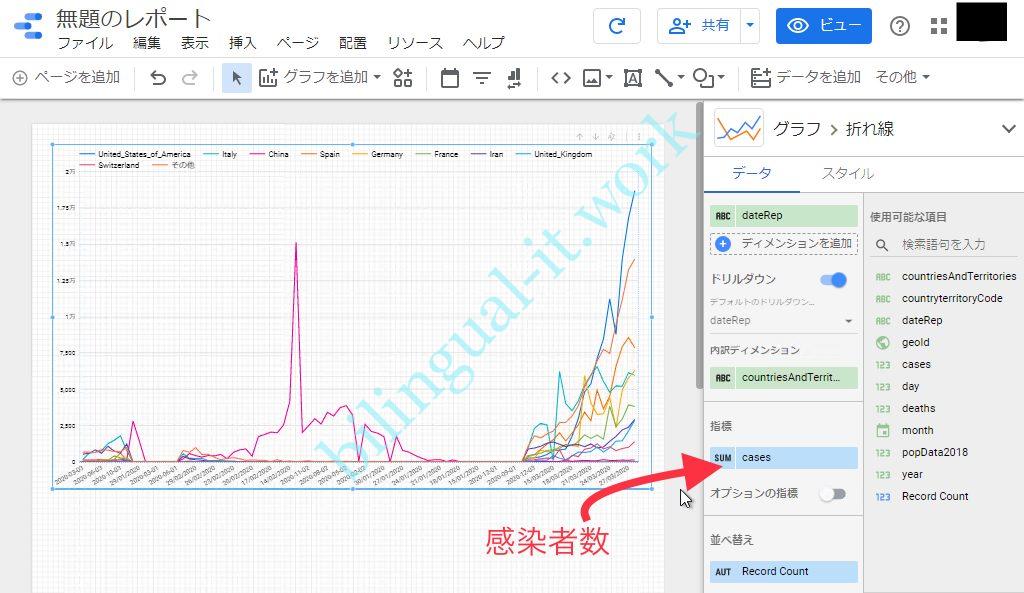Open the help question mark icon

(x=900, y=26)
